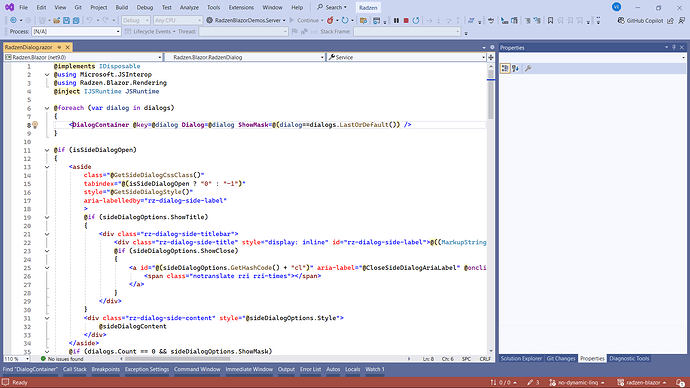Open the Property Pages wrench icon

pos(528,68)
